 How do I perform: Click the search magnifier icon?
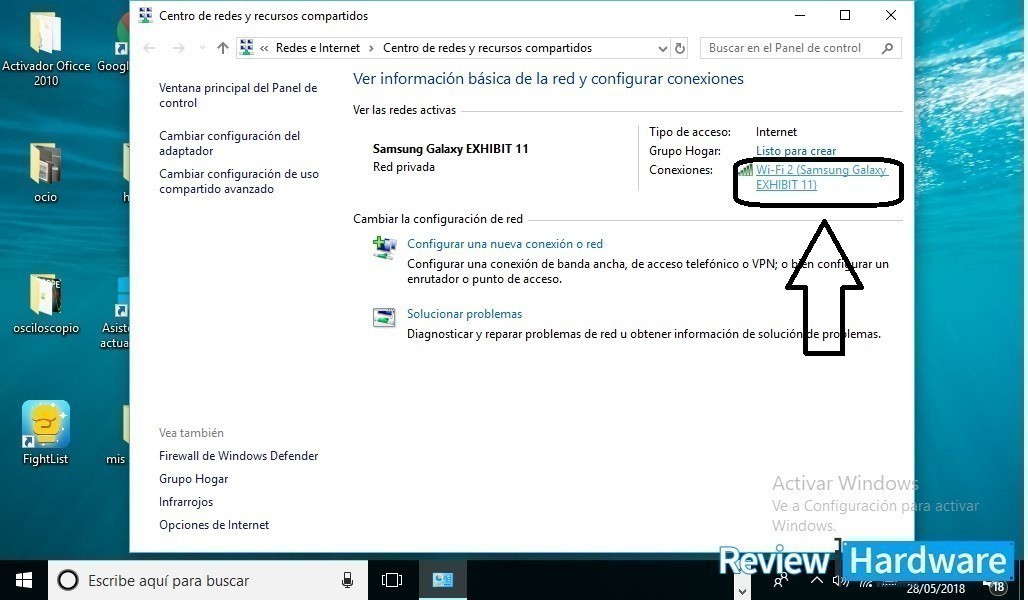coord(888,48)
